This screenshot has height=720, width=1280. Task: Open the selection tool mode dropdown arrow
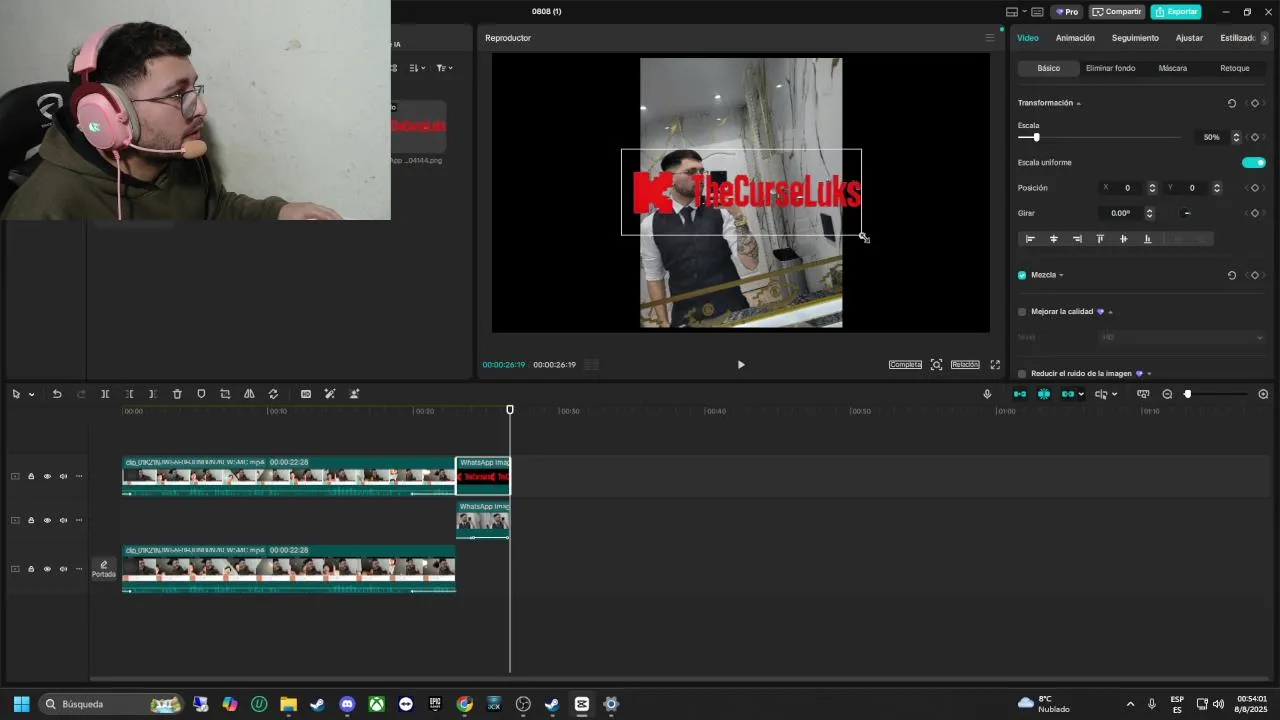click(31, 394)
